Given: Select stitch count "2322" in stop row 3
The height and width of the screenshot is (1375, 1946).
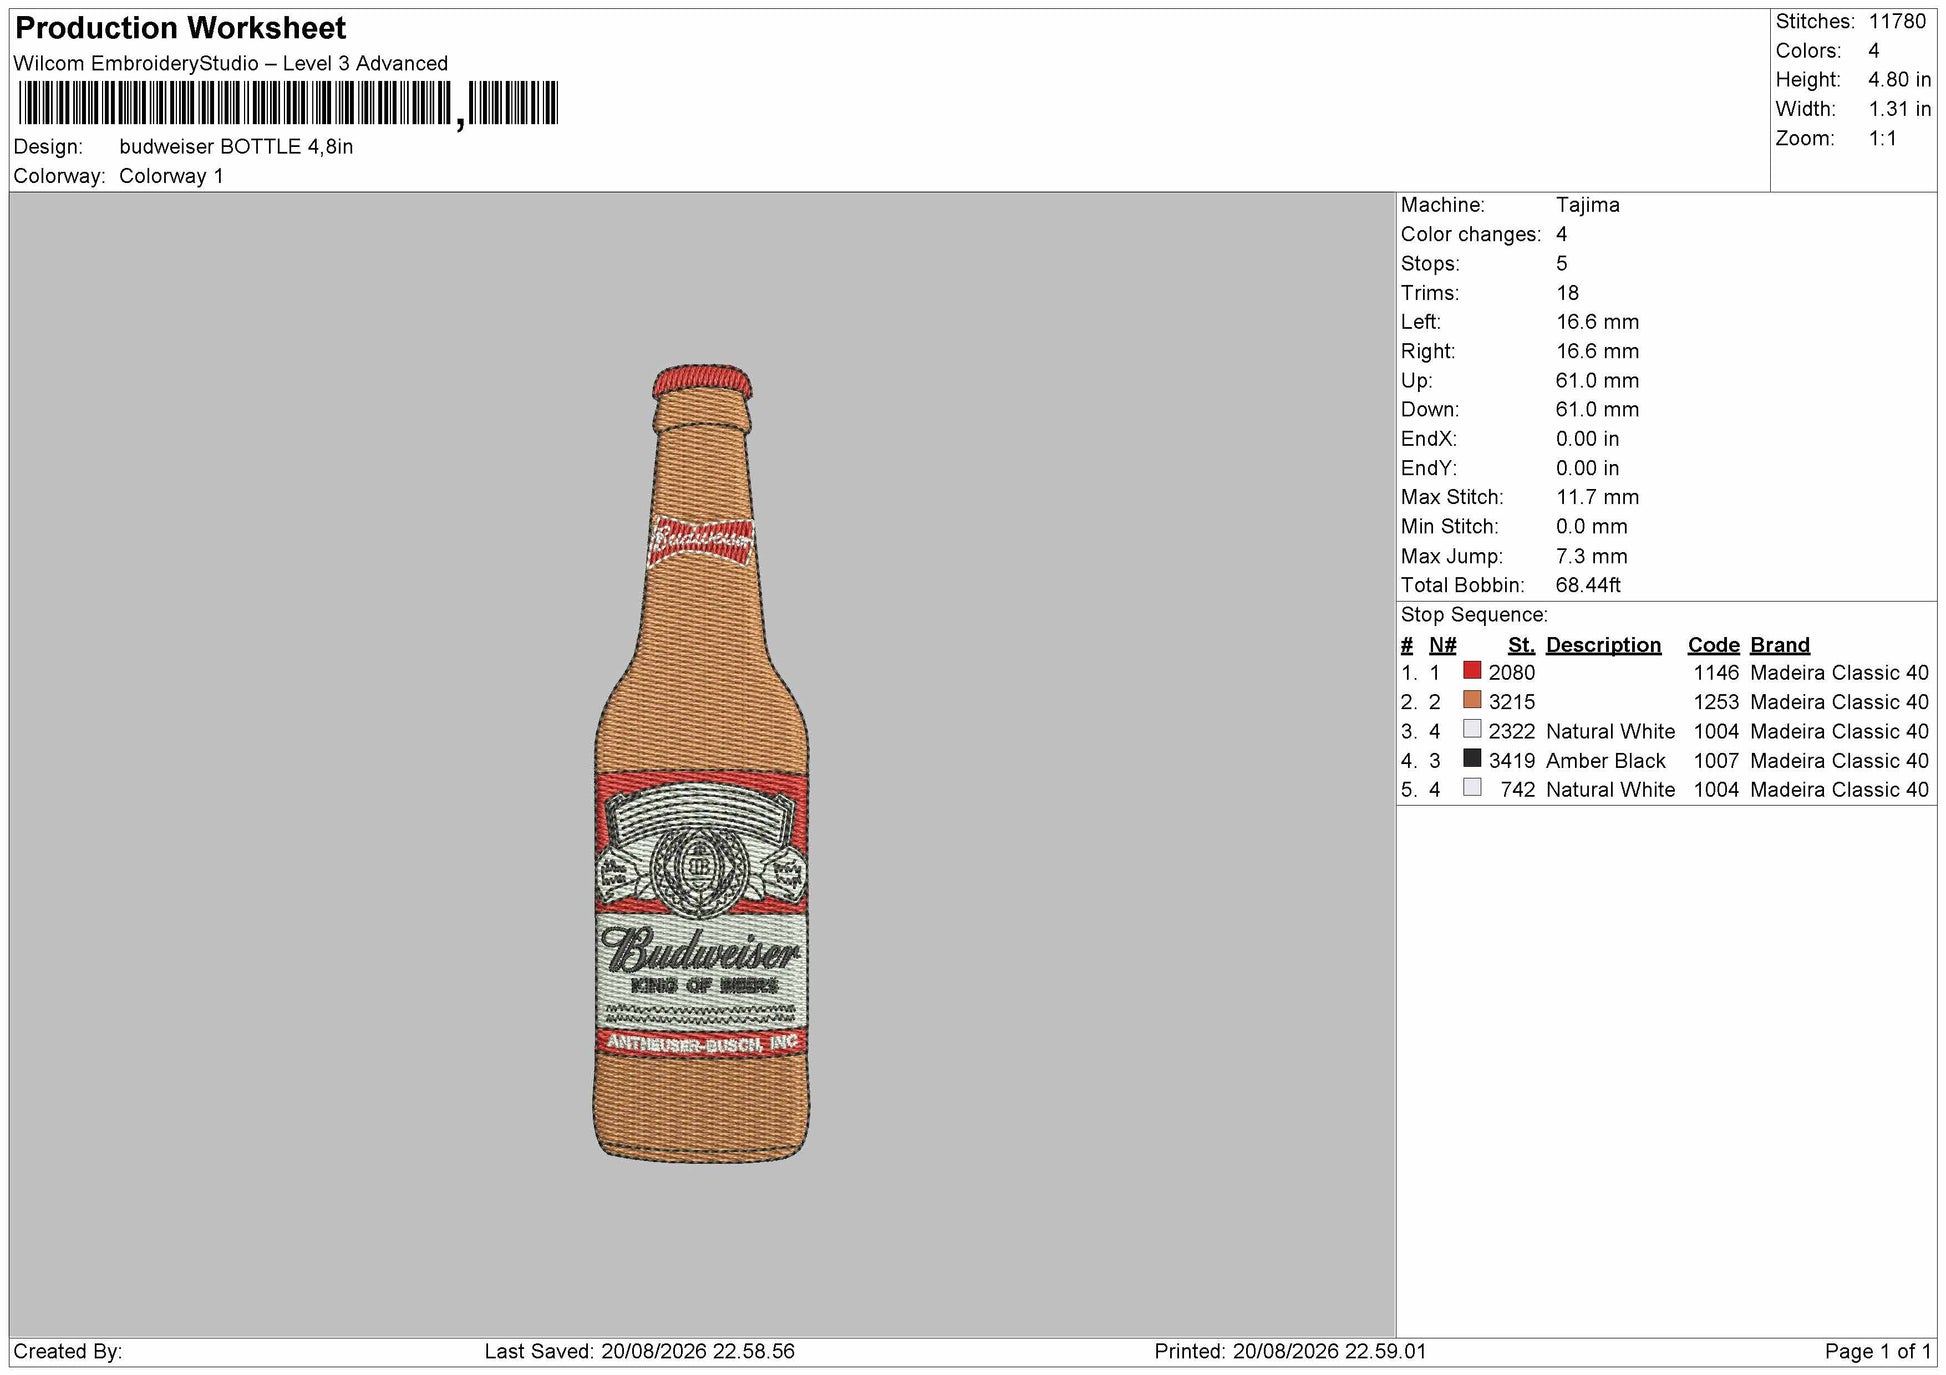Looking at the screenshot, I should (1511, 731).
